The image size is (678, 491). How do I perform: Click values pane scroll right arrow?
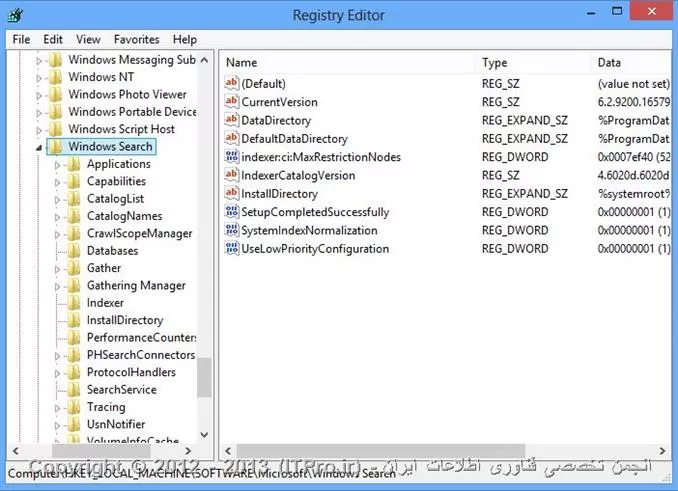pyautogui.click(x=662, y=451)
